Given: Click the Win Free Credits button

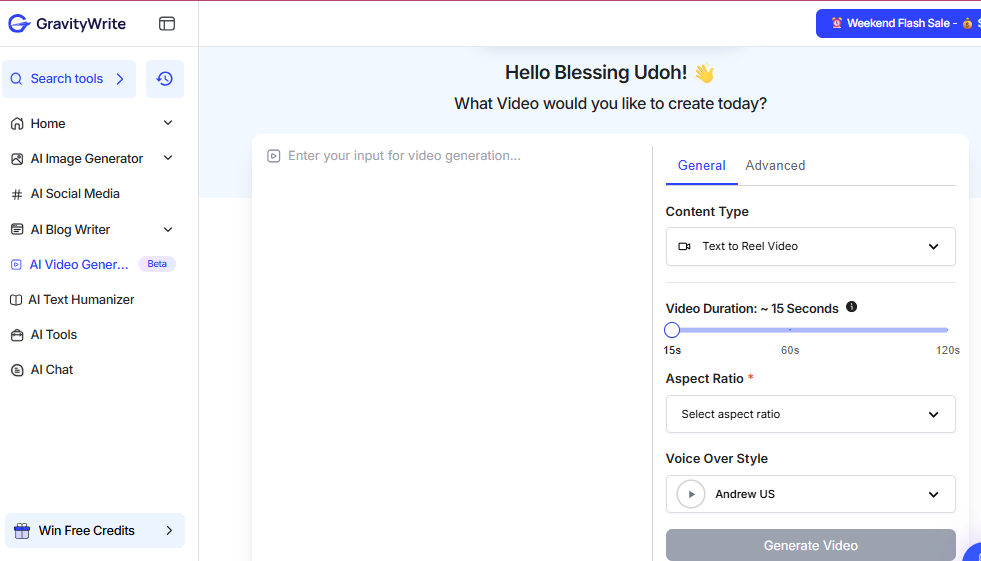Looking at the screenshot, I should (x=95, y=531).
